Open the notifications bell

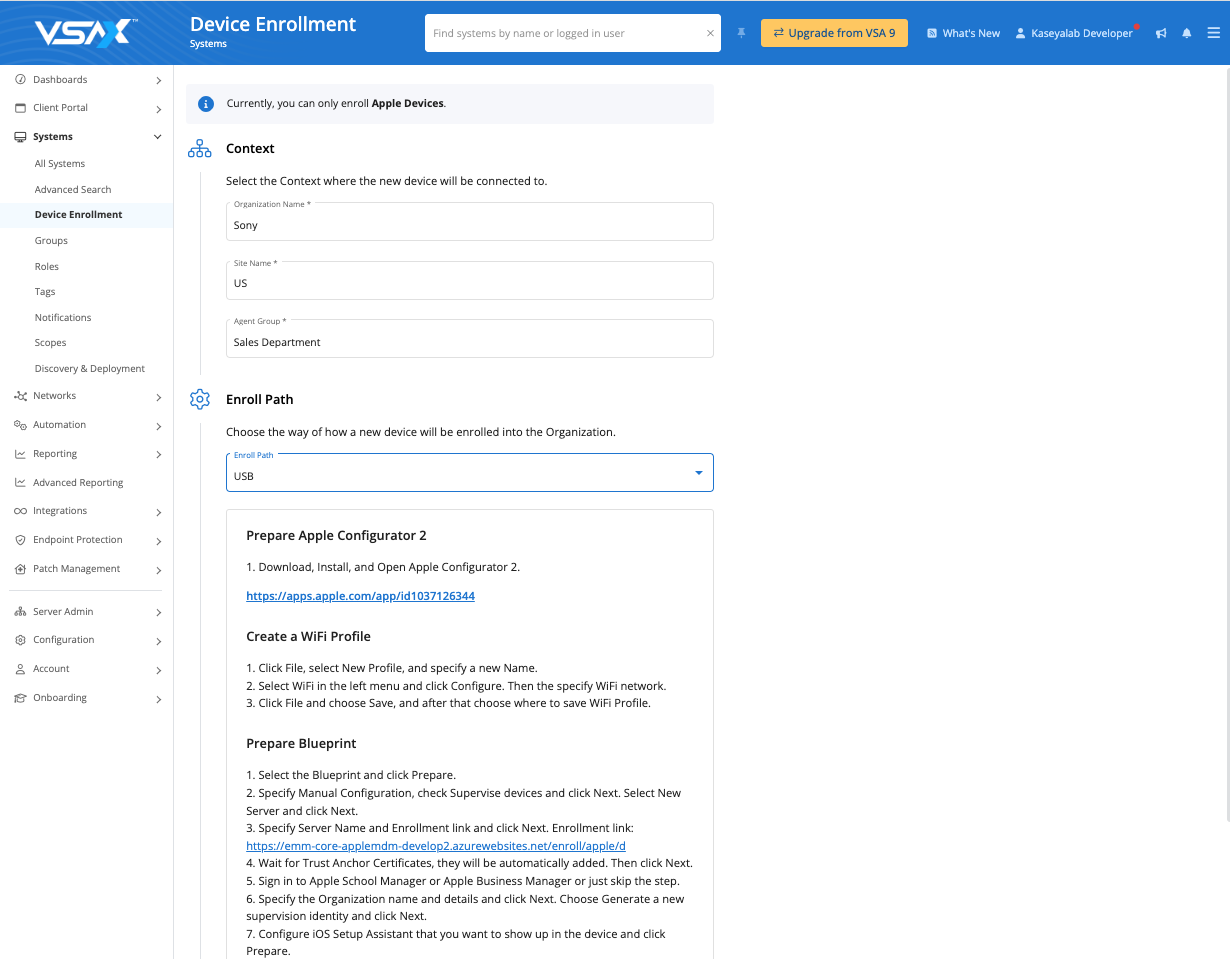(x=1187, y=33)
